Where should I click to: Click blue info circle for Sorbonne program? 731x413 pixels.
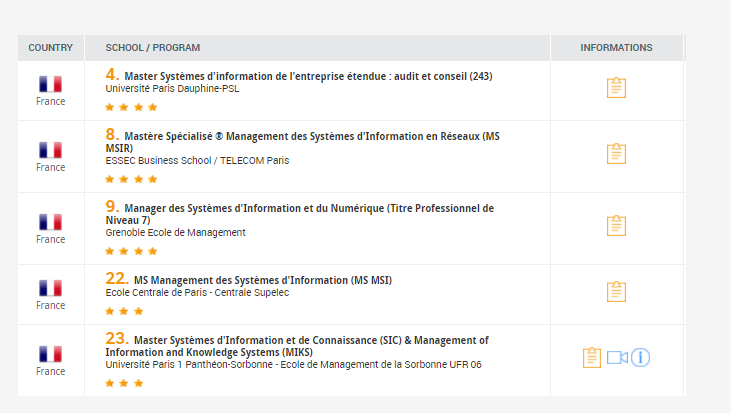tap(640, 357)
